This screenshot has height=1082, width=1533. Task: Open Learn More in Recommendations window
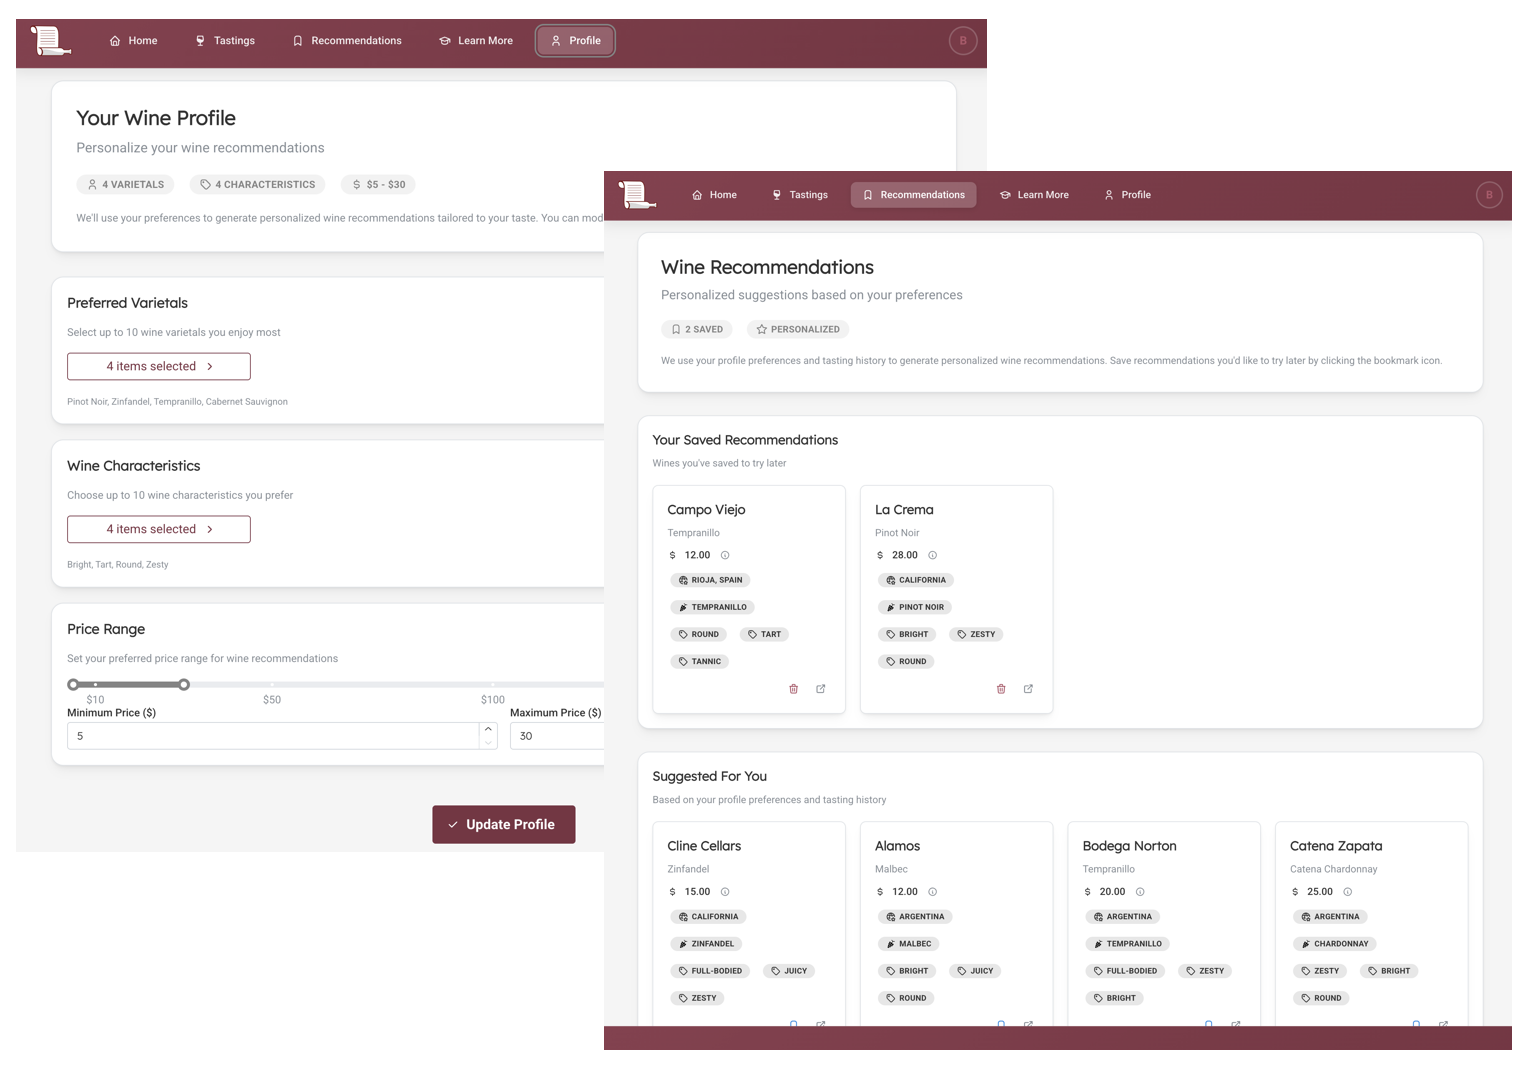(1034, 195)
